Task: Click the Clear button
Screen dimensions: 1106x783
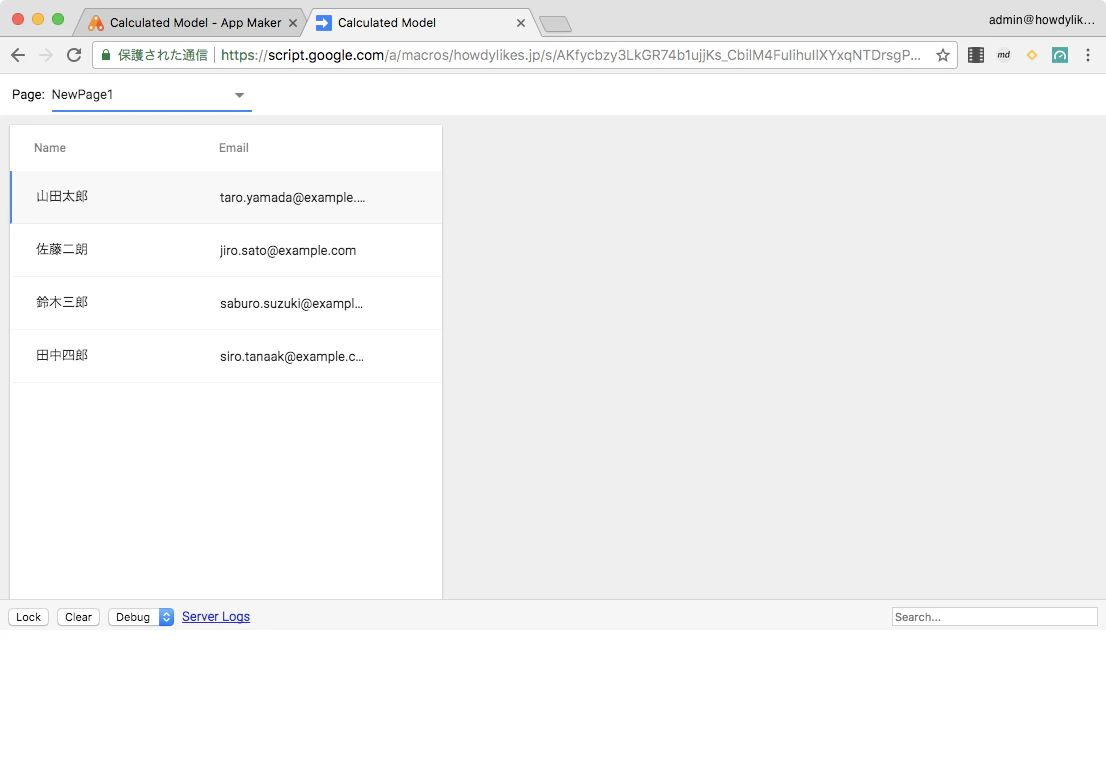Action: tap(78, 617)
